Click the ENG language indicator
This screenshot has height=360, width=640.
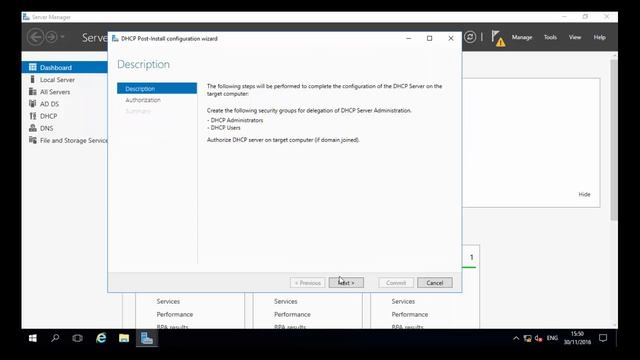[x=552, y=338]
